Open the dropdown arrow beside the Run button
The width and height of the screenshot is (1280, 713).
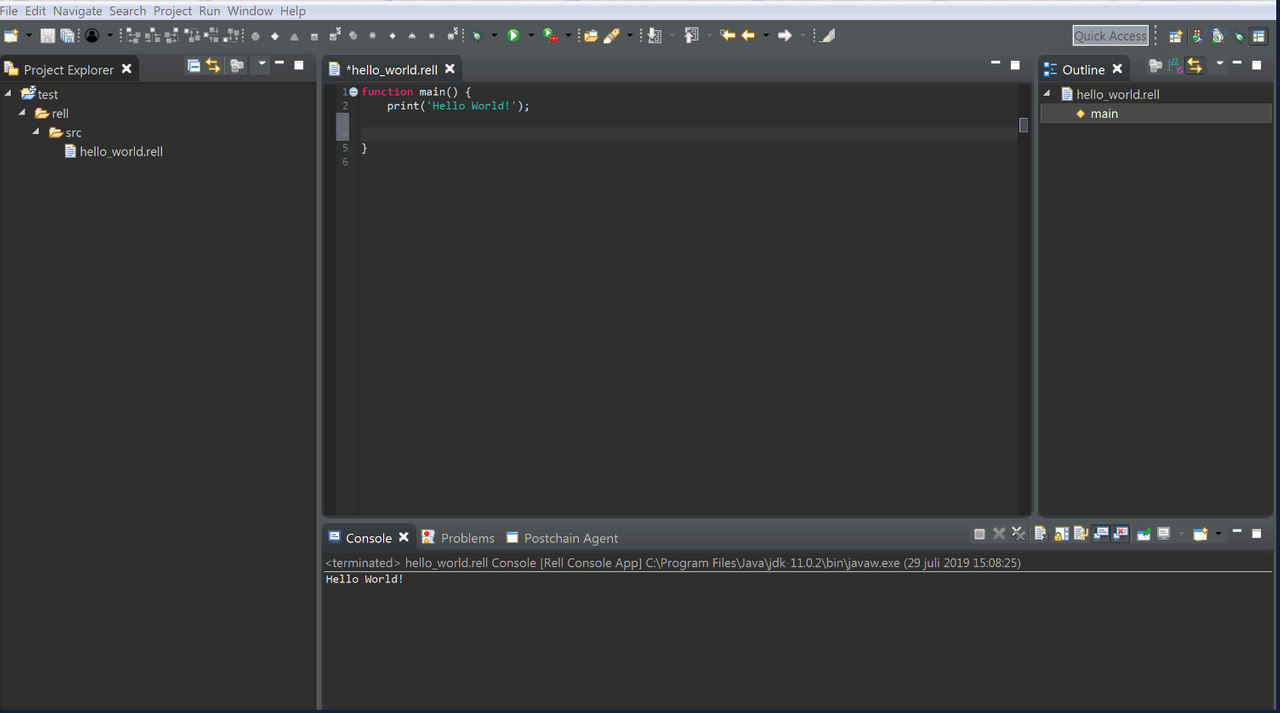[x=531, y=36]
